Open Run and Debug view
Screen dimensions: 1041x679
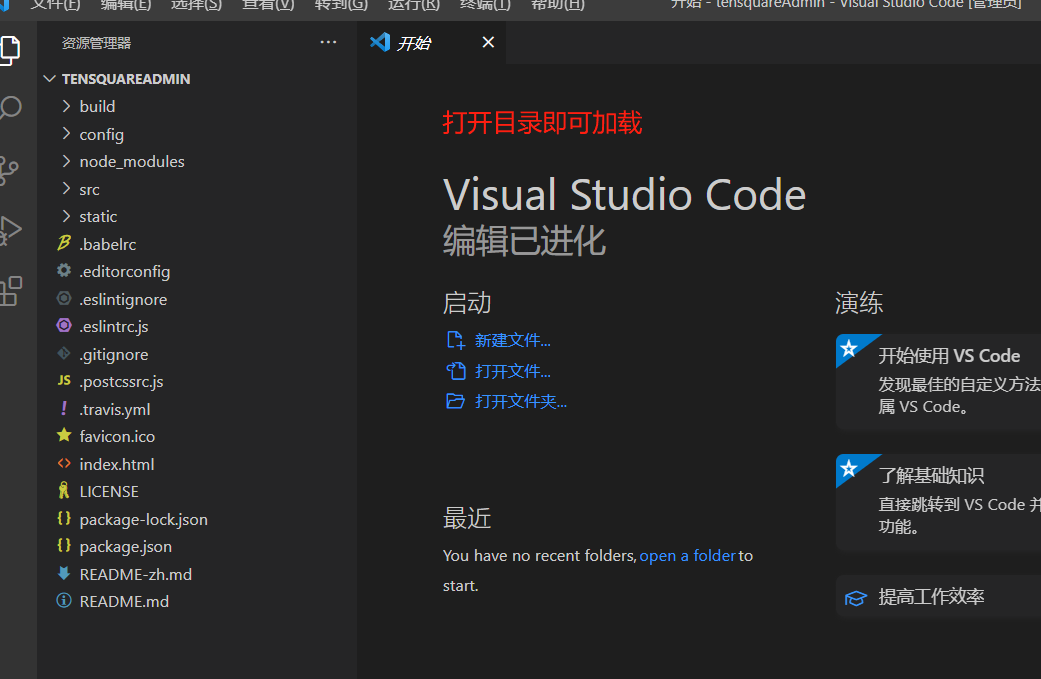point(10,230)
